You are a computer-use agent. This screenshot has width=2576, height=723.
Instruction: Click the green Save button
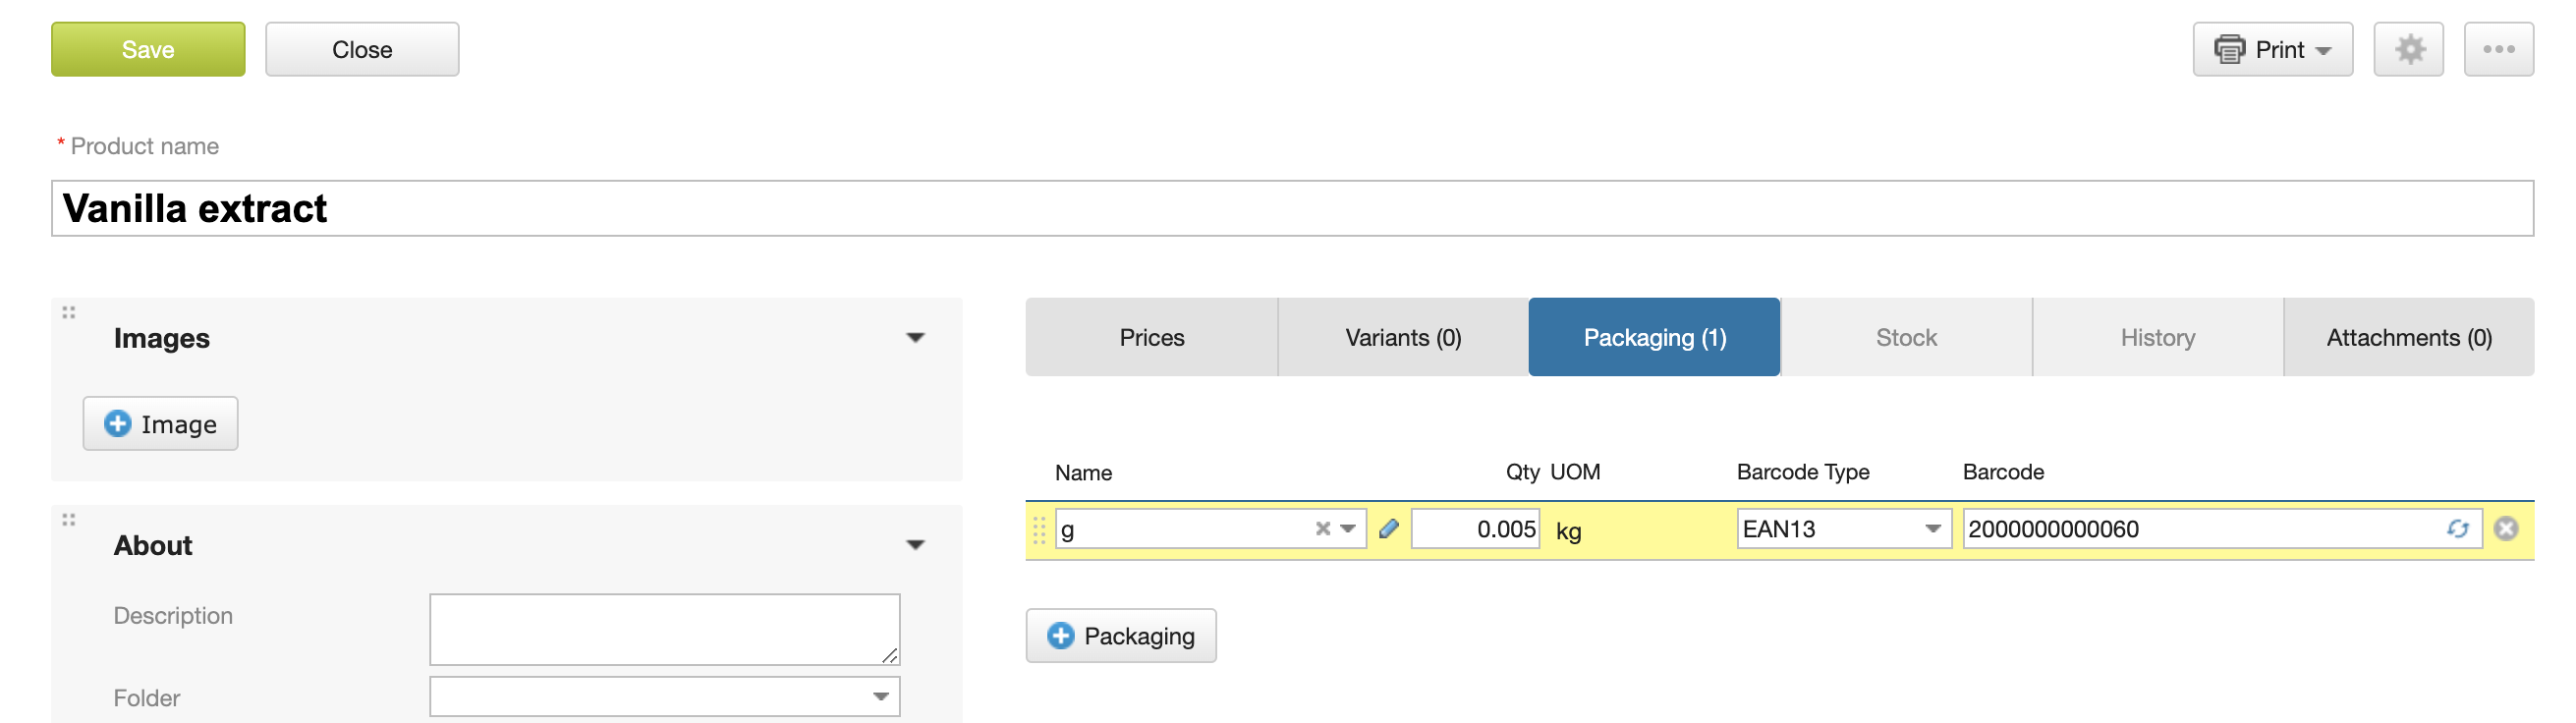(x=148, y=49)
